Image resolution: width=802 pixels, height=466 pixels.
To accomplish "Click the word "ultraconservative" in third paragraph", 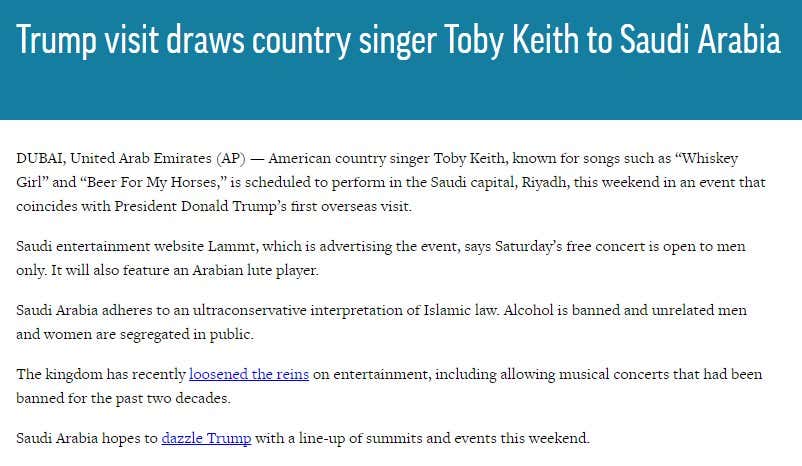I will pos(249,310).
